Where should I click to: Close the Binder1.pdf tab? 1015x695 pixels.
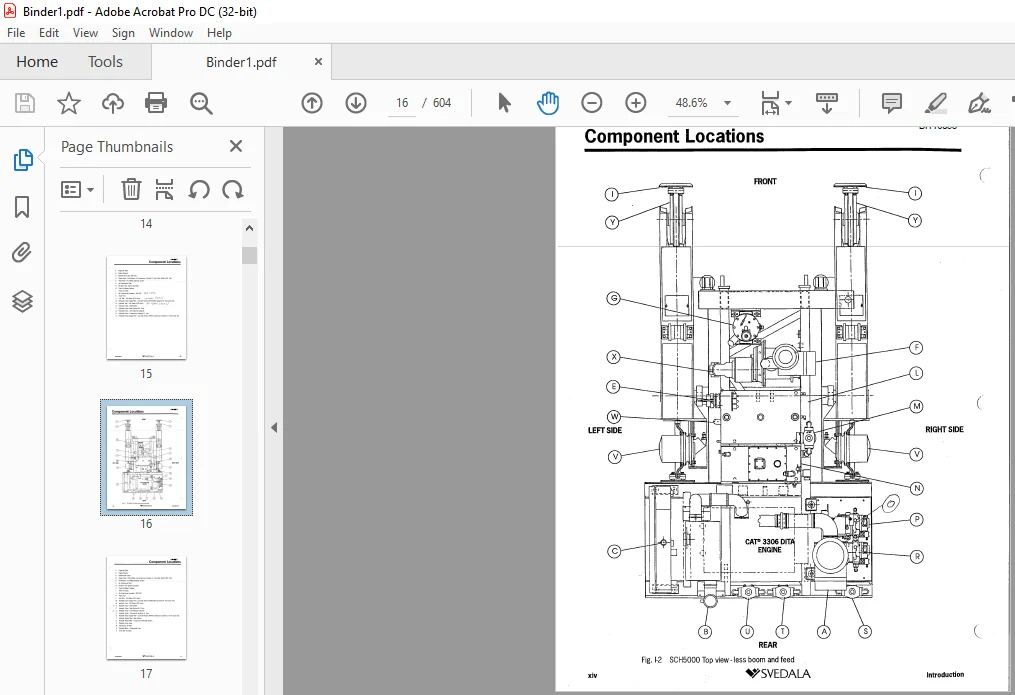point(318,61)
